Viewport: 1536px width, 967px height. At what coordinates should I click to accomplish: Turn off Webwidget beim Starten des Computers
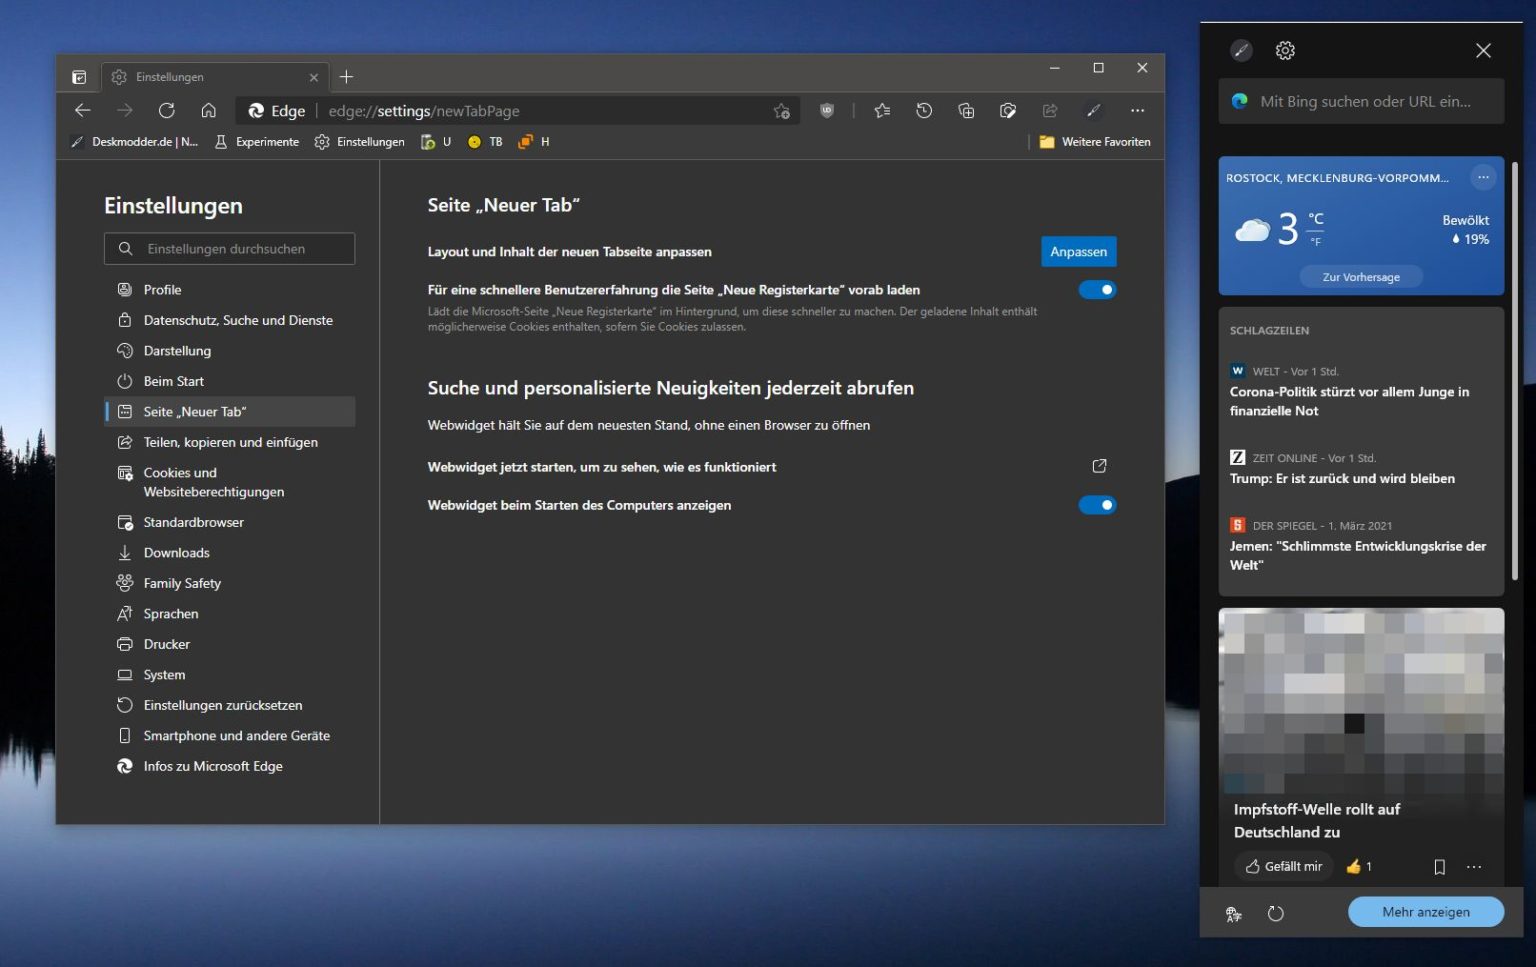pos(1097,505)
